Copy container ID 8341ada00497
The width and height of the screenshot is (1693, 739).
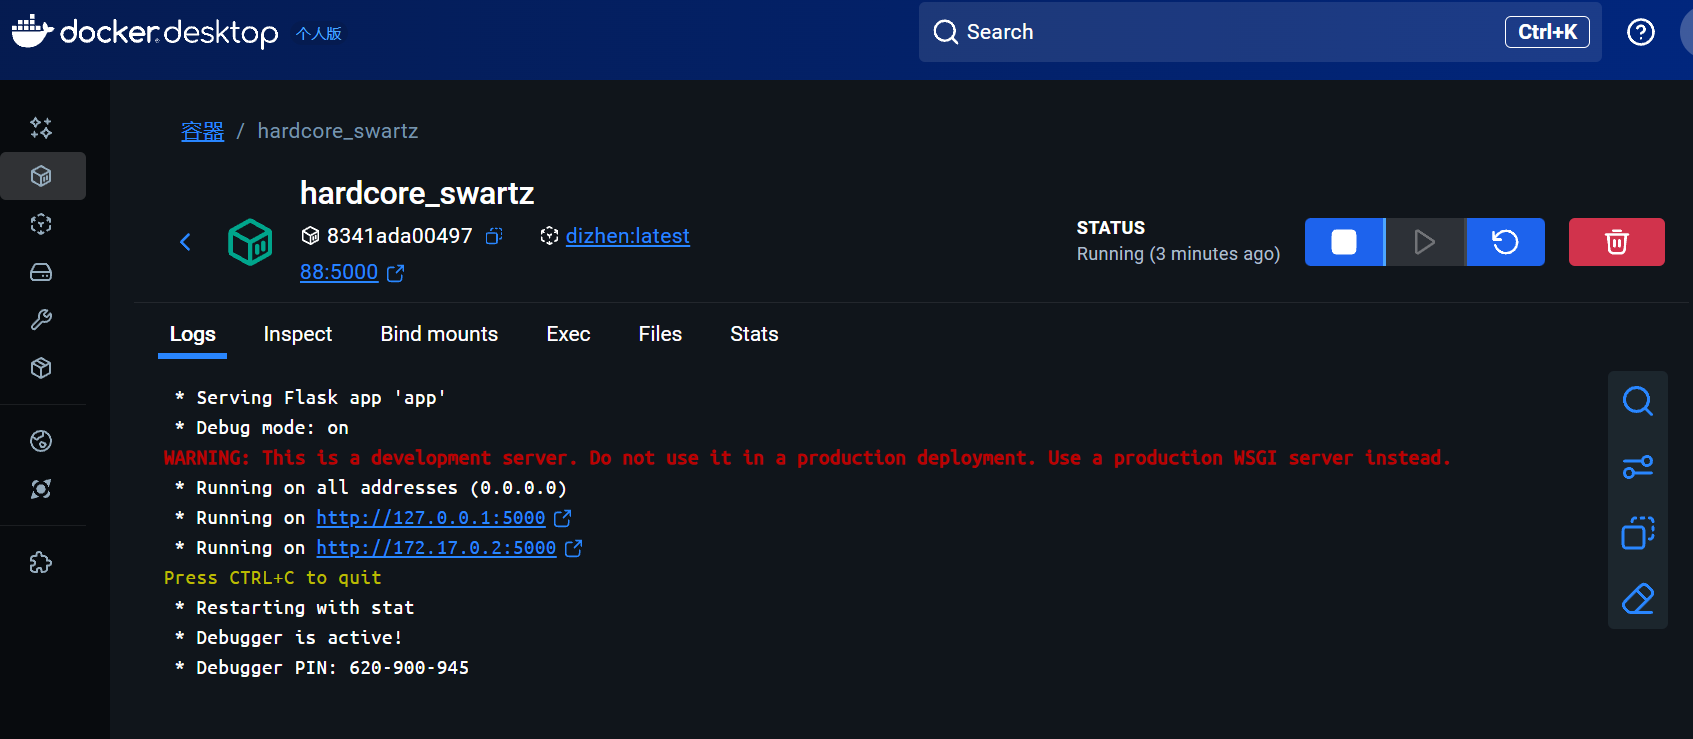494,236
